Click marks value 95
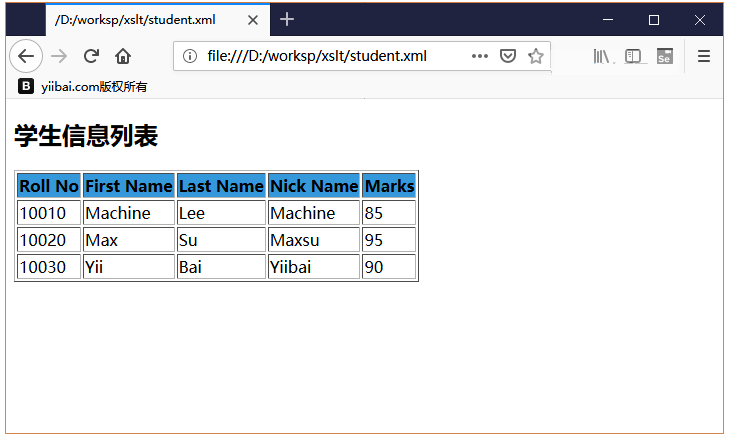The height and width of the screenshot is (437, 729). (389, 240)
